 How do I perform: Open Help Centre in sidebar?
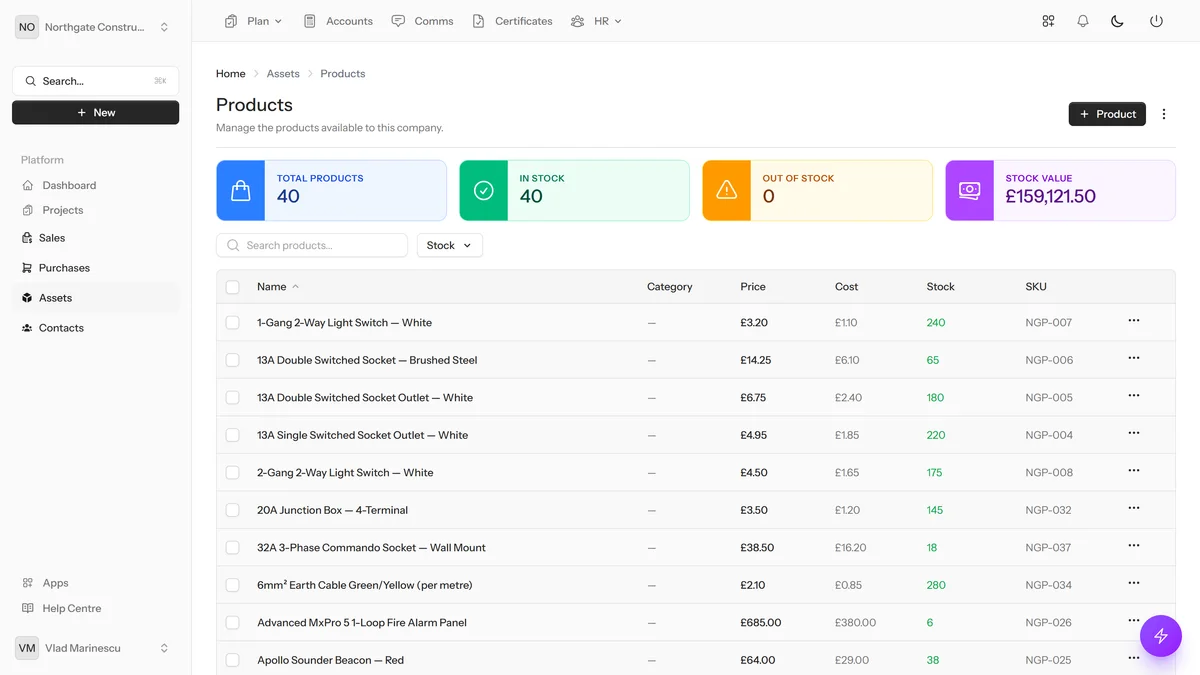(x=96, y=608)
